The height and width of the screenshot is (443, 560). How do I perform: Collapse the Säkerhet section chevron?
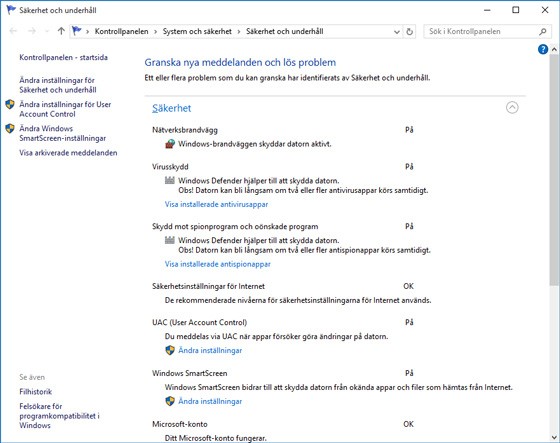[512, 108]
